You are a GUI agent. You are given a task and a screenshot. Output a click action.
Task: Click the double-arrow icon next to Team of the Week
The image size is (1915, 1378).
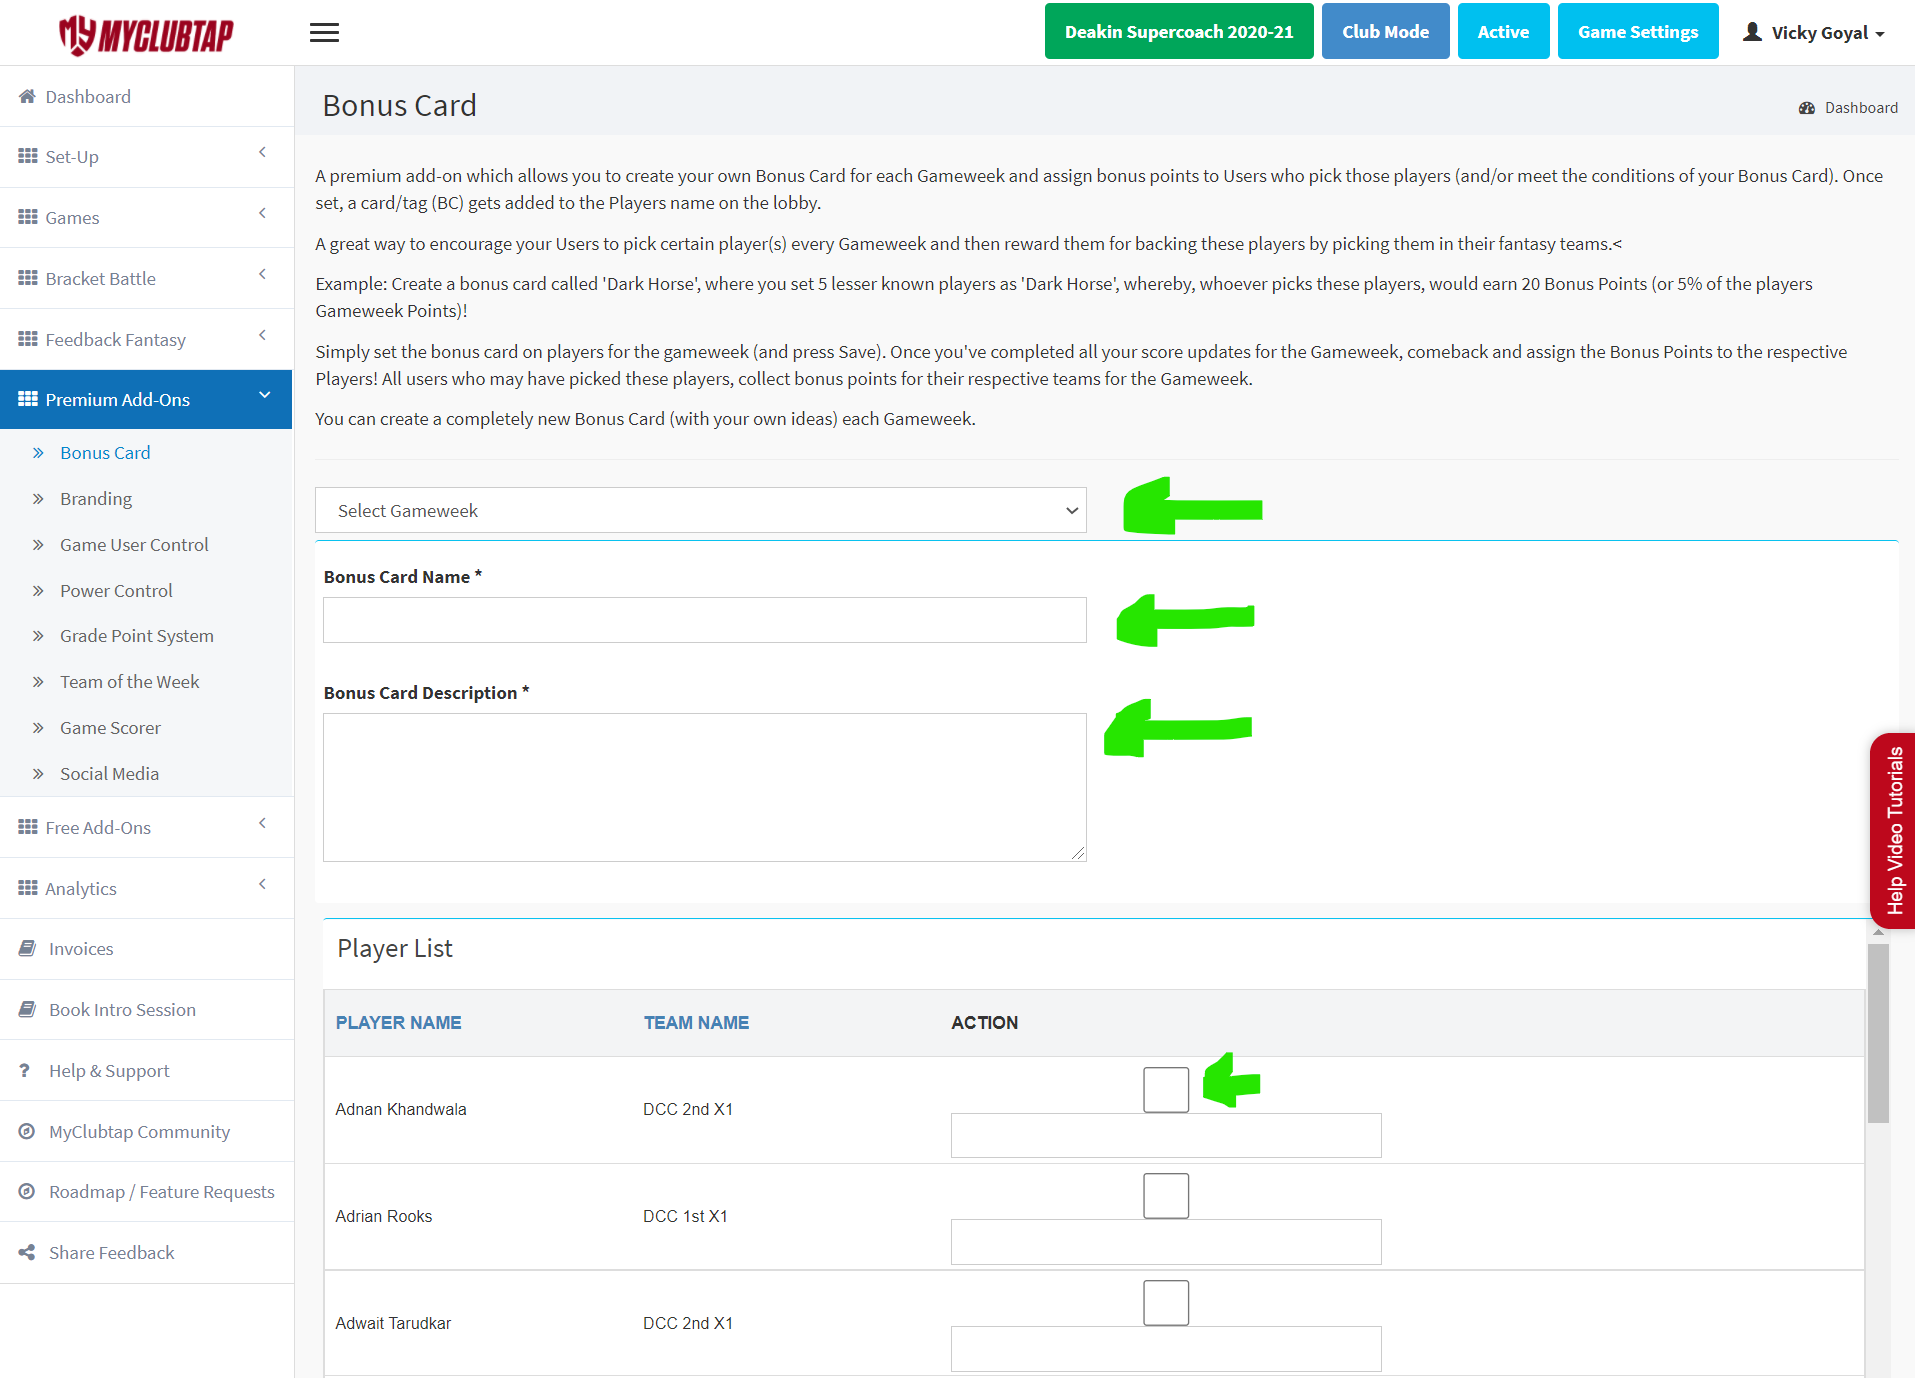point(38,682)
